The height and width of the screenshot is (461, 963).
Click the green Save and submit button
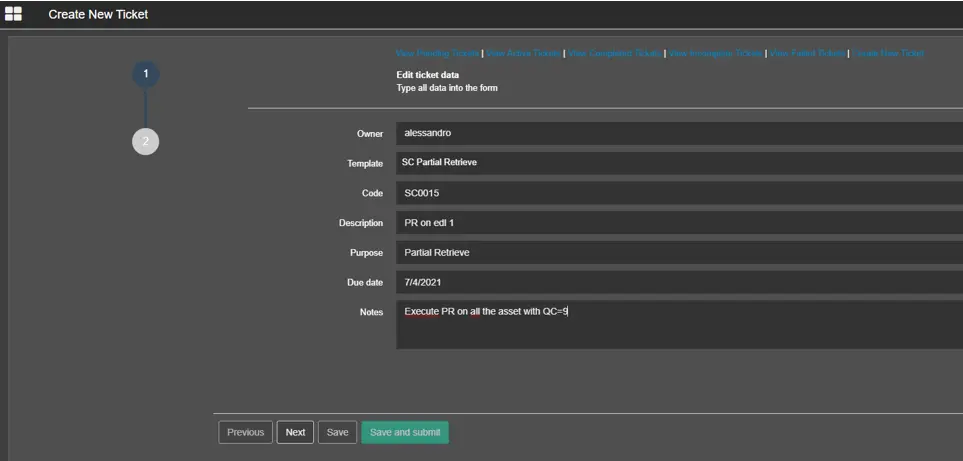coord(404,432)
